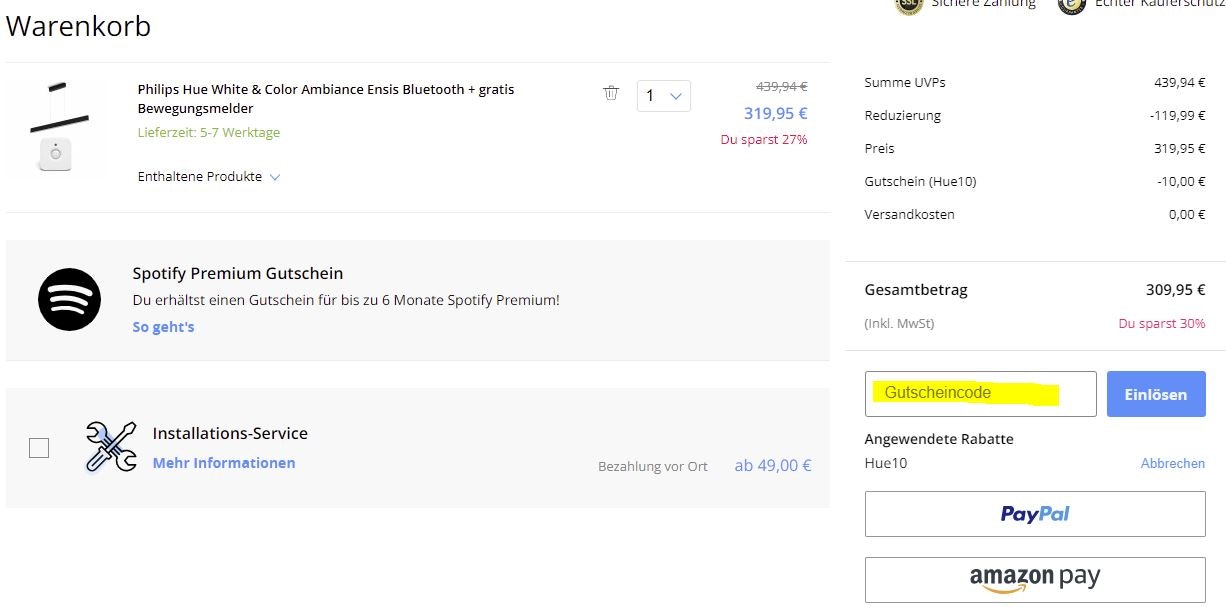Click the Philips Hue product thumbnail

point(56,128)
